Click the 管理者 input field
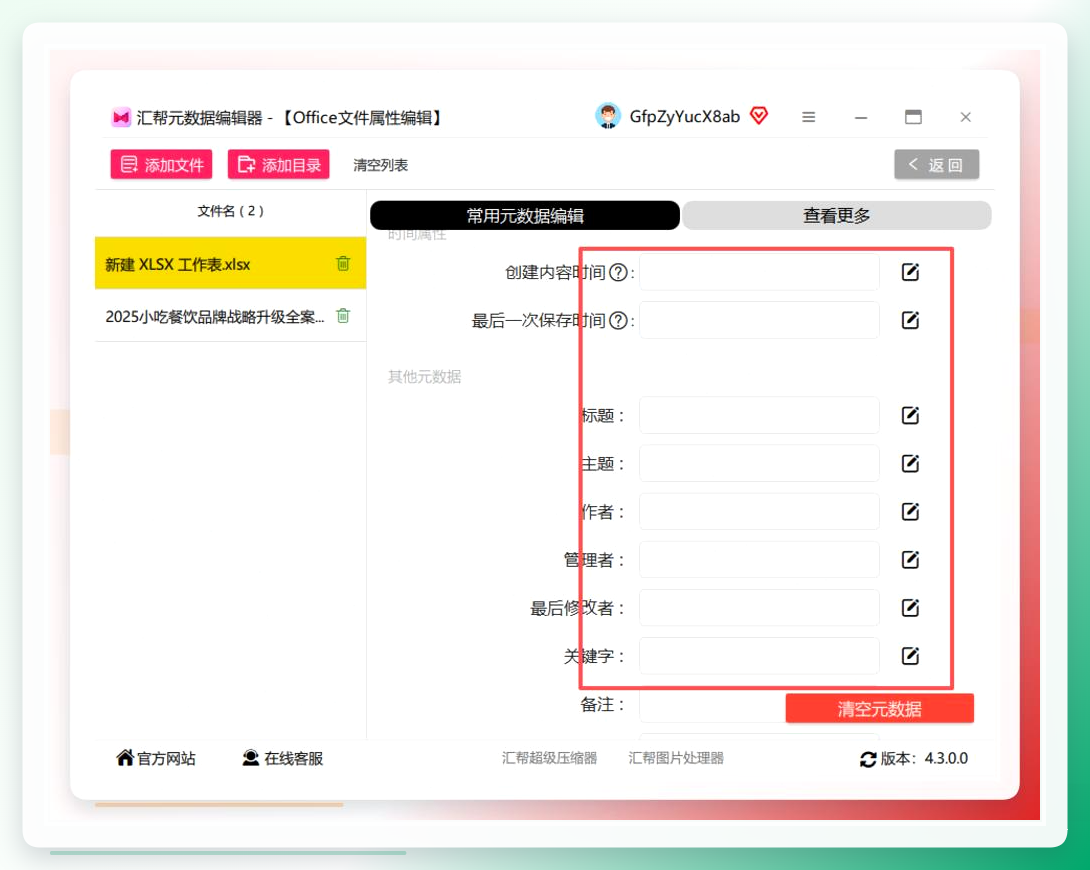Image resolution: width=1090 pixels, height=870 pixels. tap(759, 560)
